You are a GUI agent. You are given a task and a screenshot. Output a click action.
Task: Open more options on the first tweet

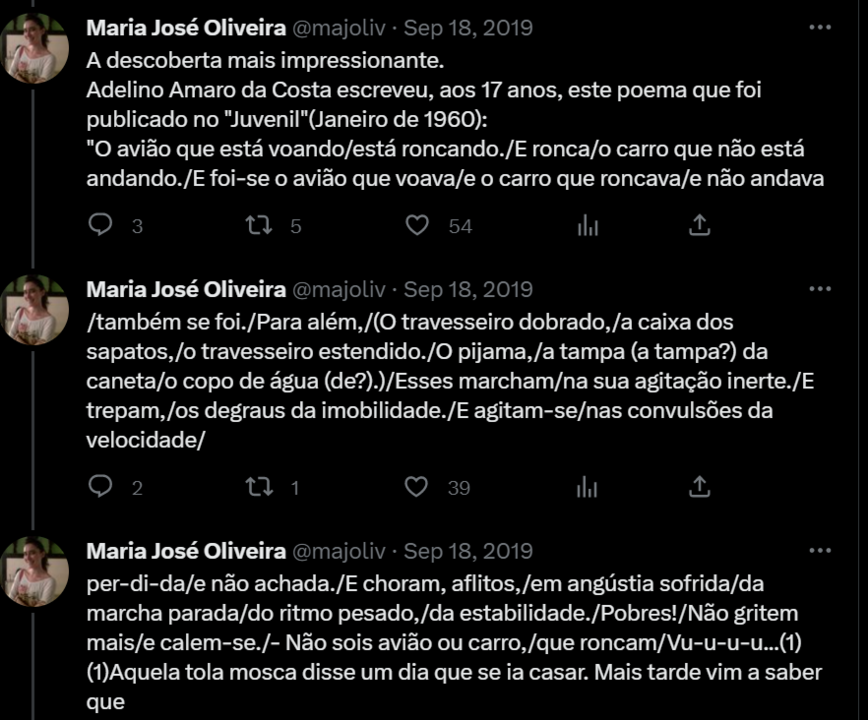point(819,27)
